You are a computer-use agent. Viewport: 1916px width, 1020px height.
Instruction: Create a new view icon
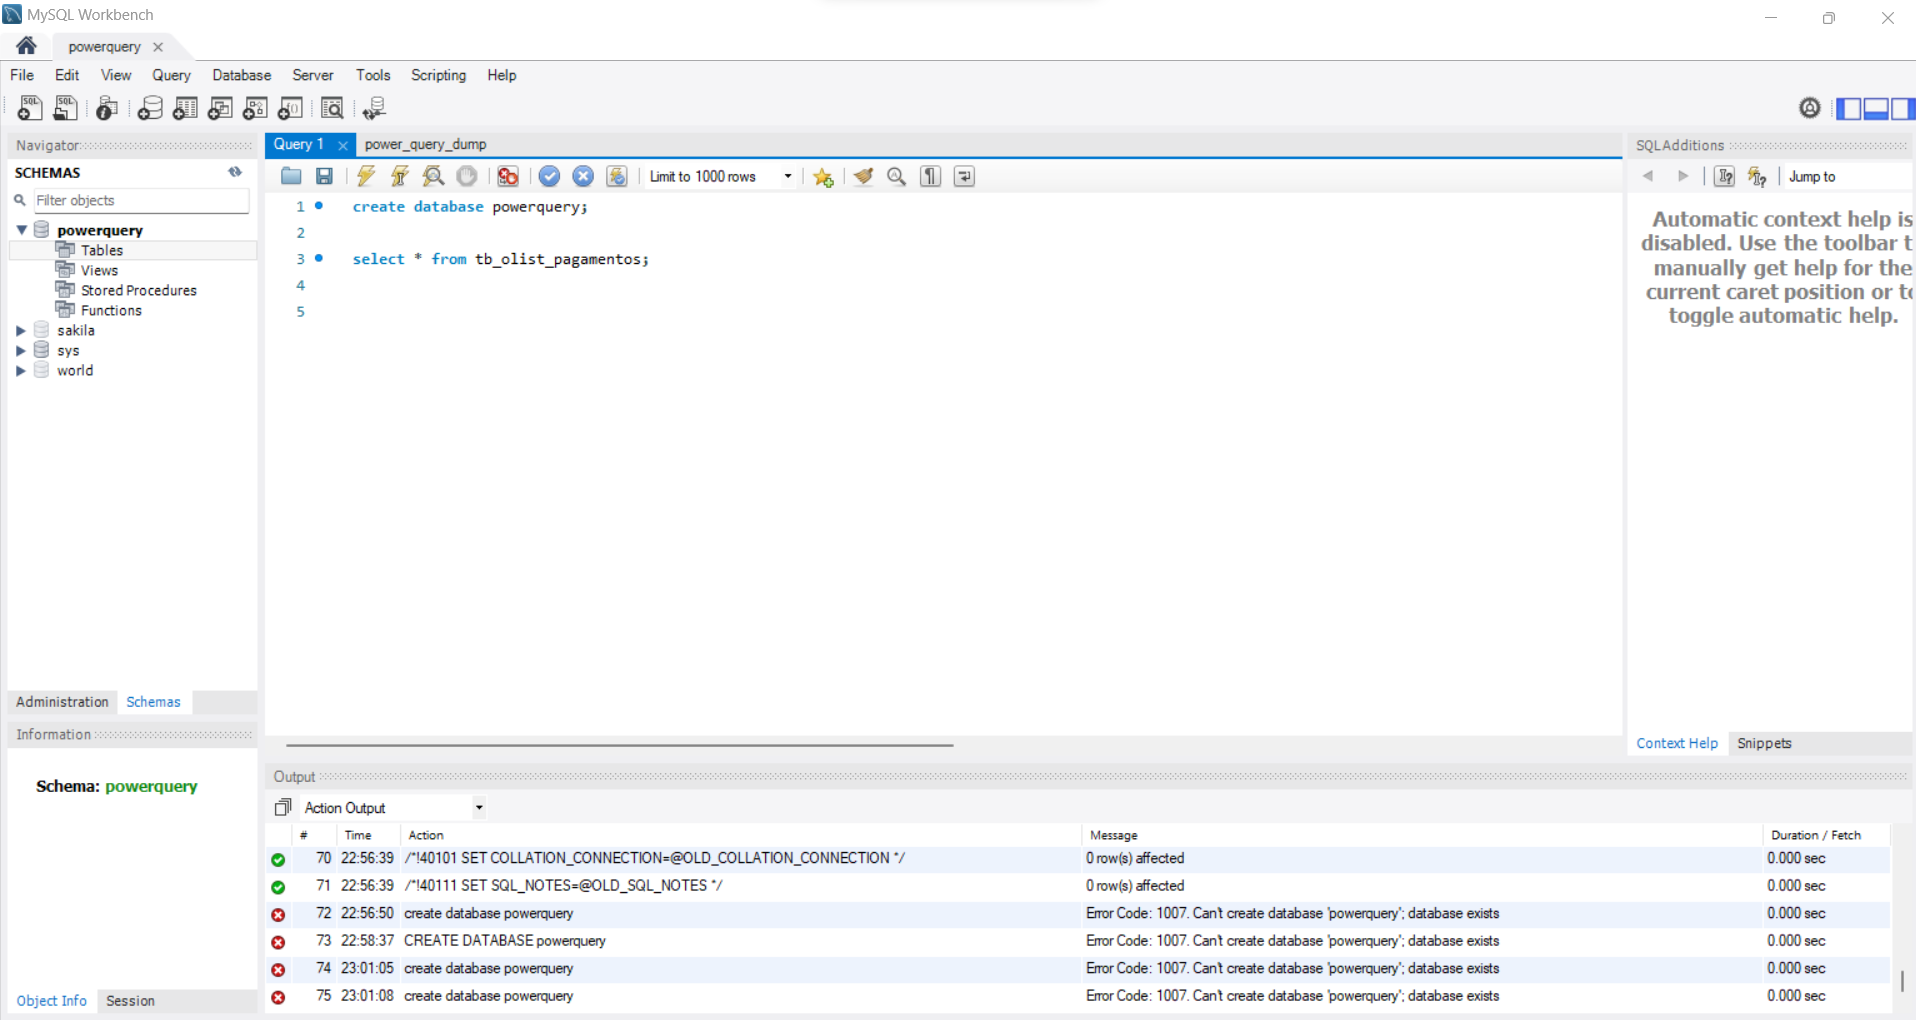[220, 108]
